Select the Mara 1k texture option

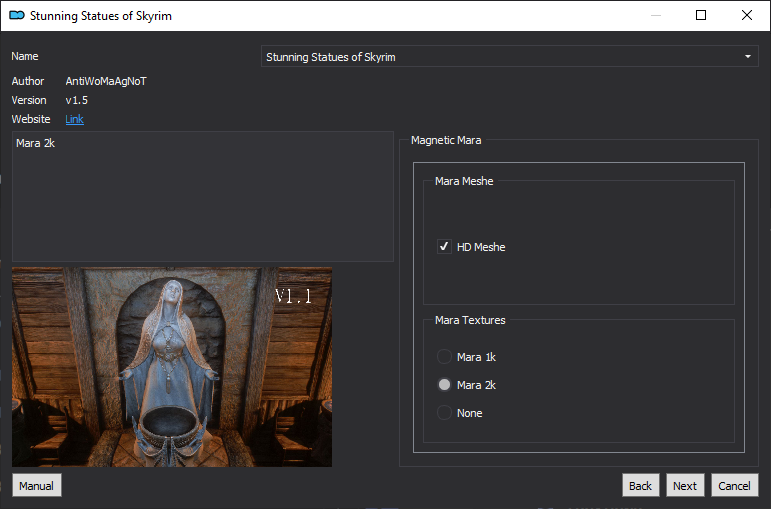[444, 357]
